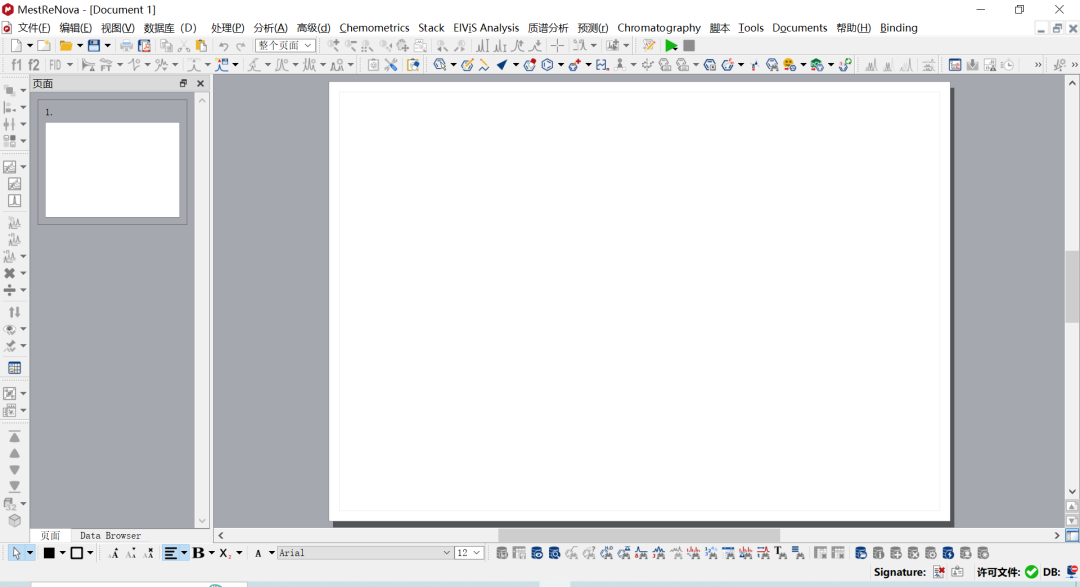Click the black fill color swatch
The width and height of the screenshot is (1080, 587).
coord(48,553)
